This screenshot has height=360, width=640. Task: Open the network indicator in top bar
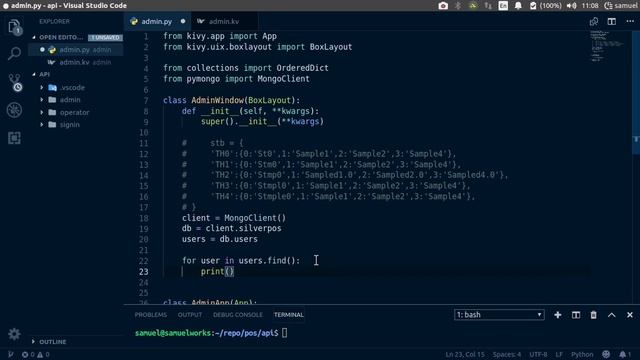pyautogui.click(x=488, y=6)
